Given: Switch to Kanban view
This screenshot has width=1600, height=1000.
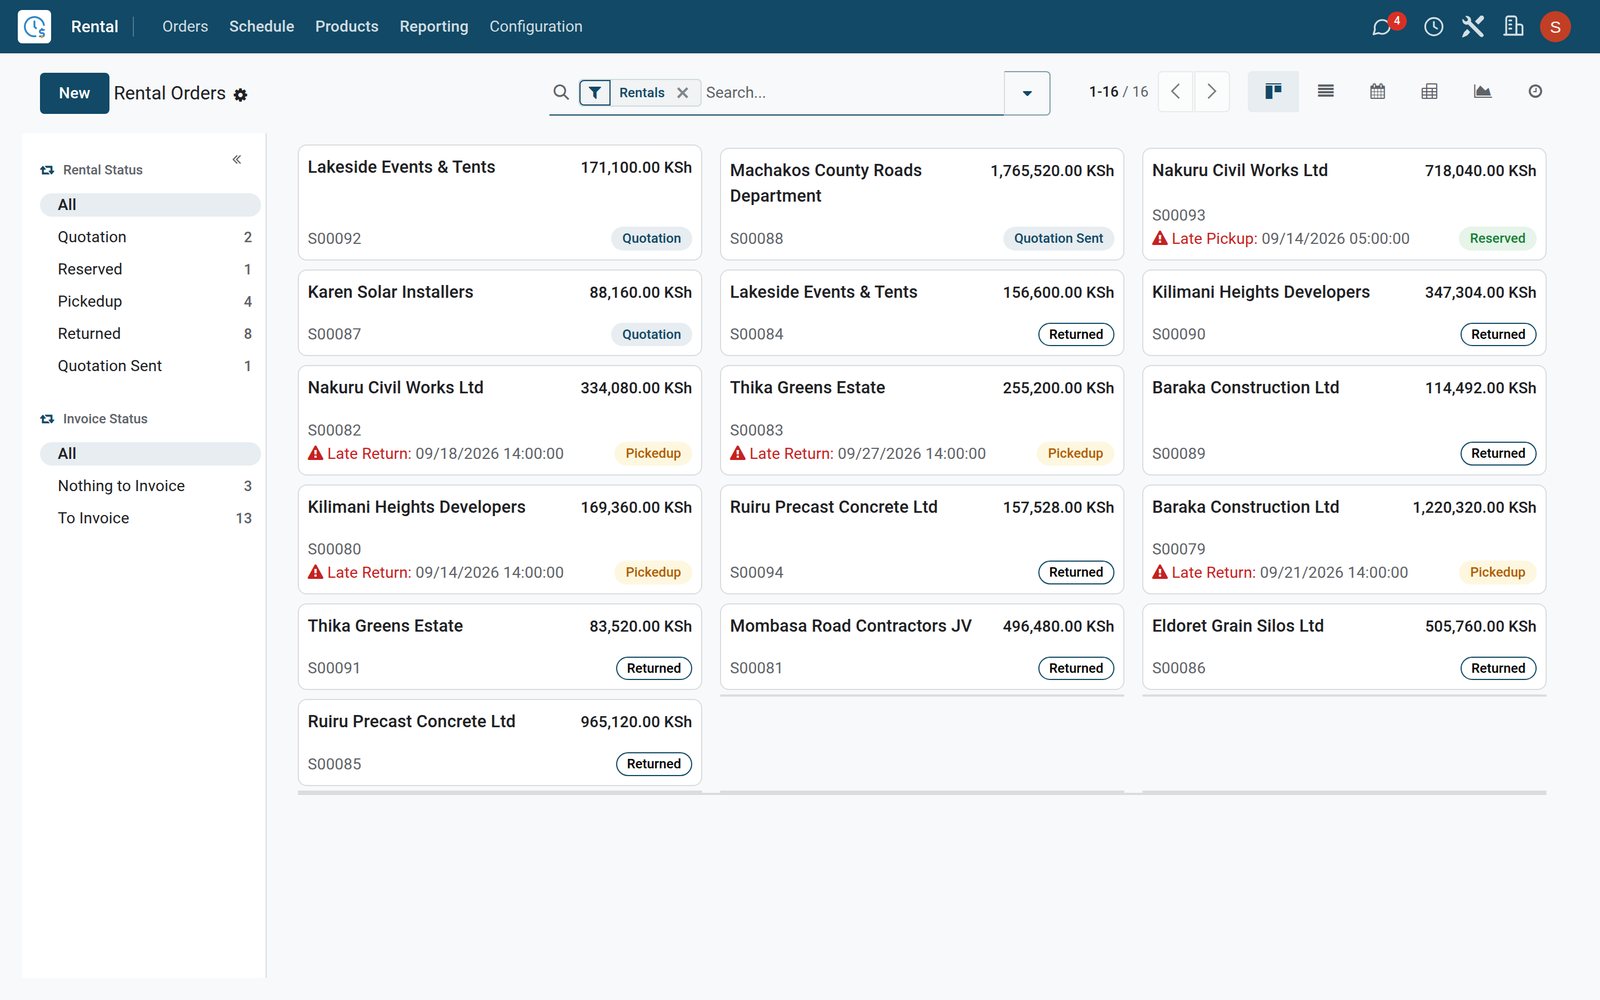Looking at the screenshot, I should tap(1273, 92).
